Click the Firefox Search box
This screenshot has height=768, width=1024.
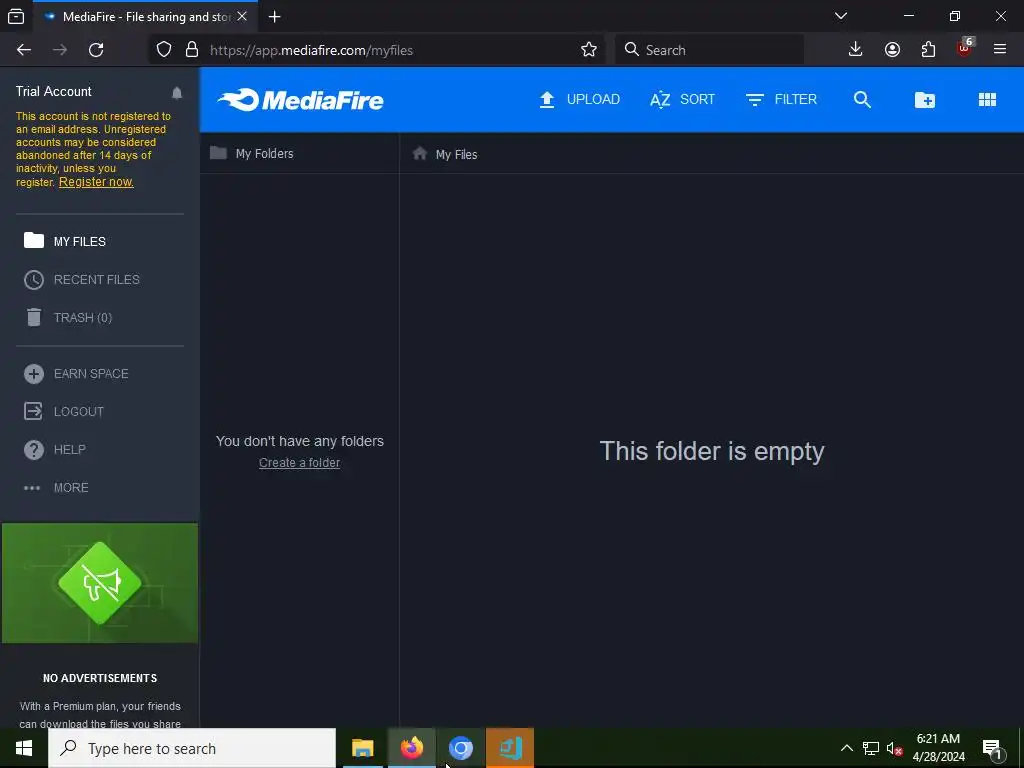[x=709, y=50]
